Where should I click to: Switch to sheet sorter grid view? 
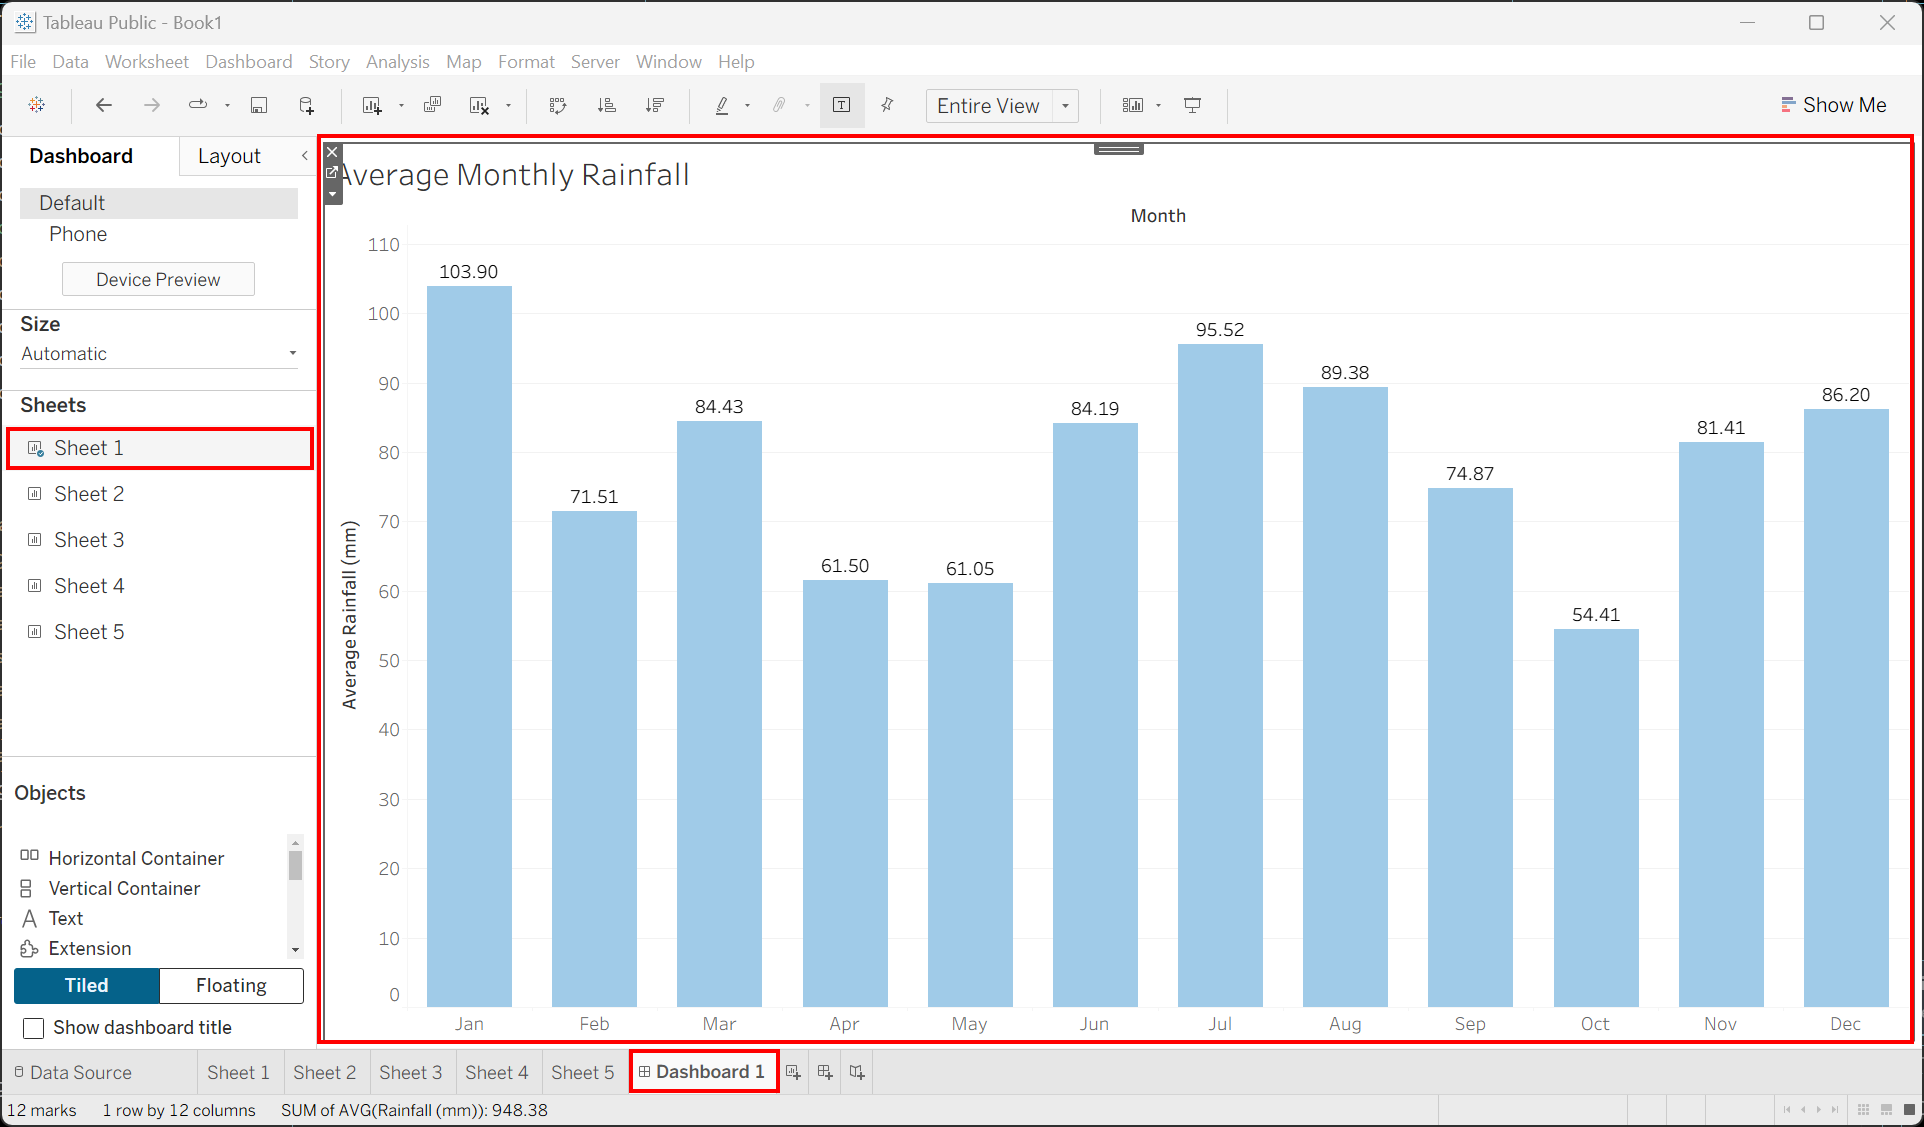coord(1863,1110)
